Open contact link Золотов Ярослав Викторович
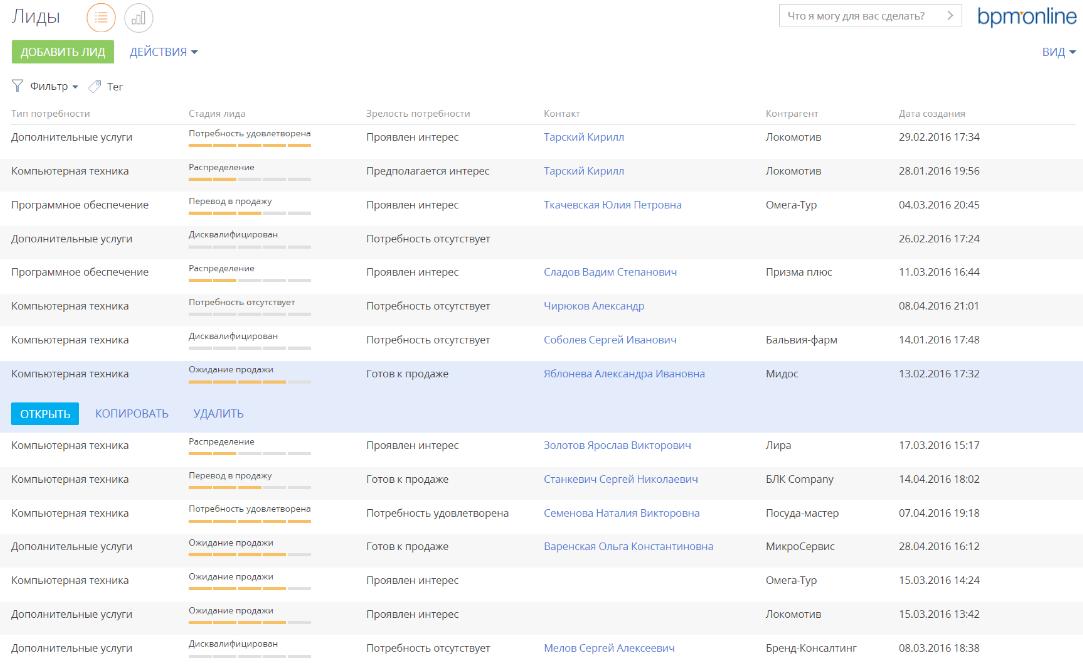 pos(617,445)
